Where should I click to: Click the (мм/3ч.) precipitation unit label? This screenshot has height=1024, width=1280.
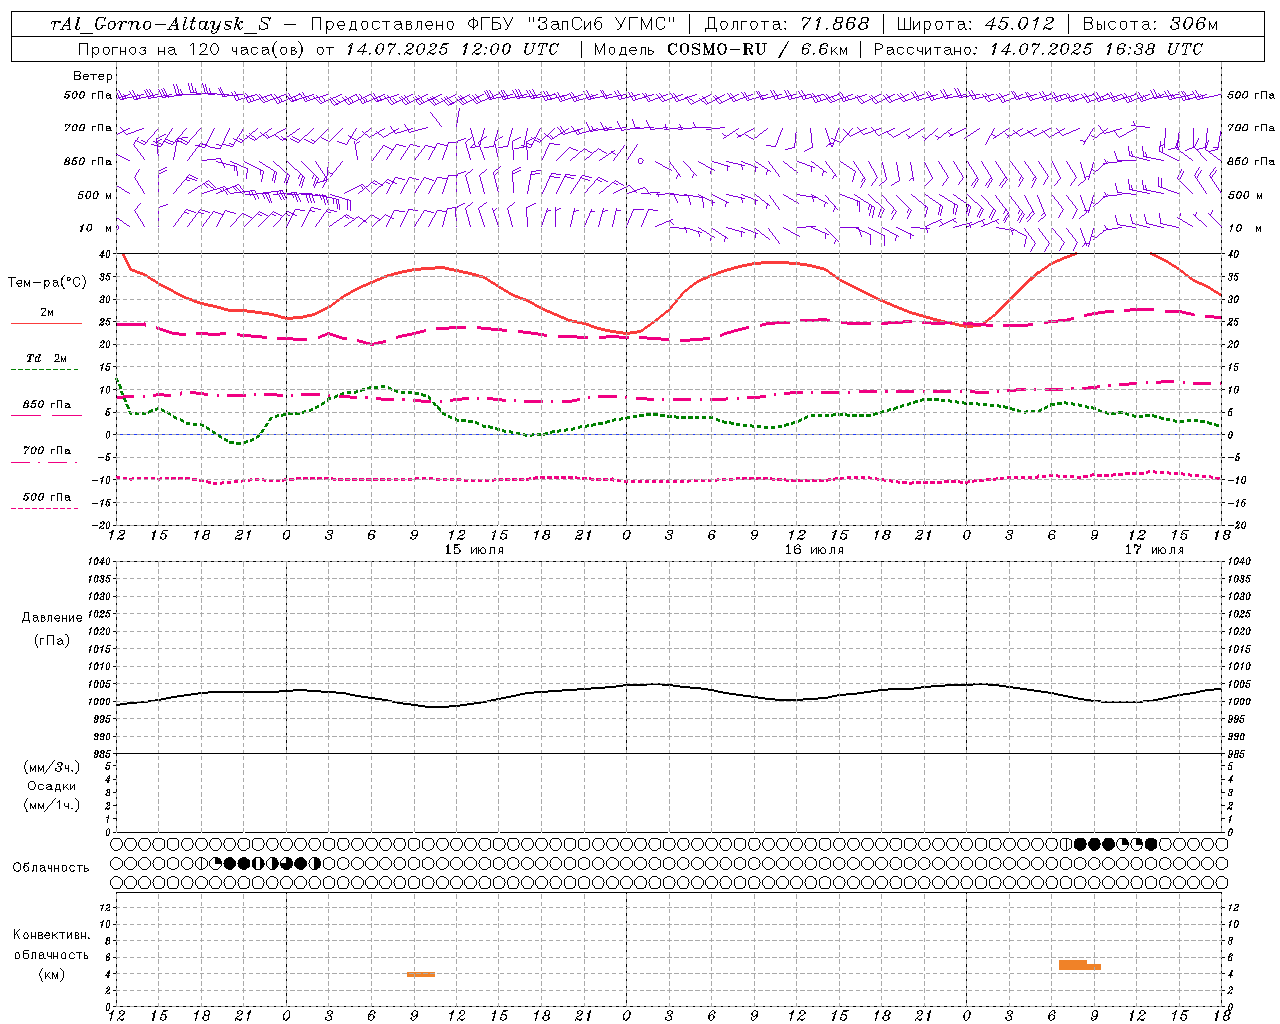[x=52, y=767]
